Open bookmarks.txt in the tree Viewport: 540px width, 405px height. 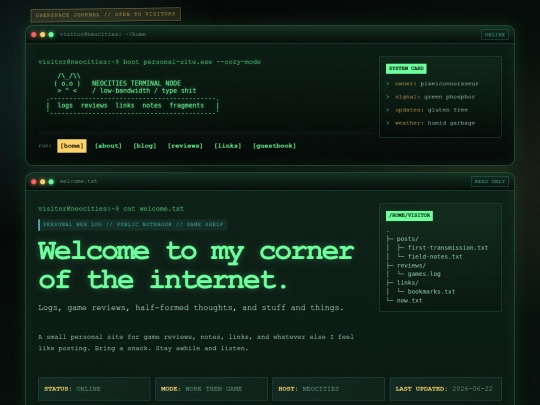coord(431,292)
